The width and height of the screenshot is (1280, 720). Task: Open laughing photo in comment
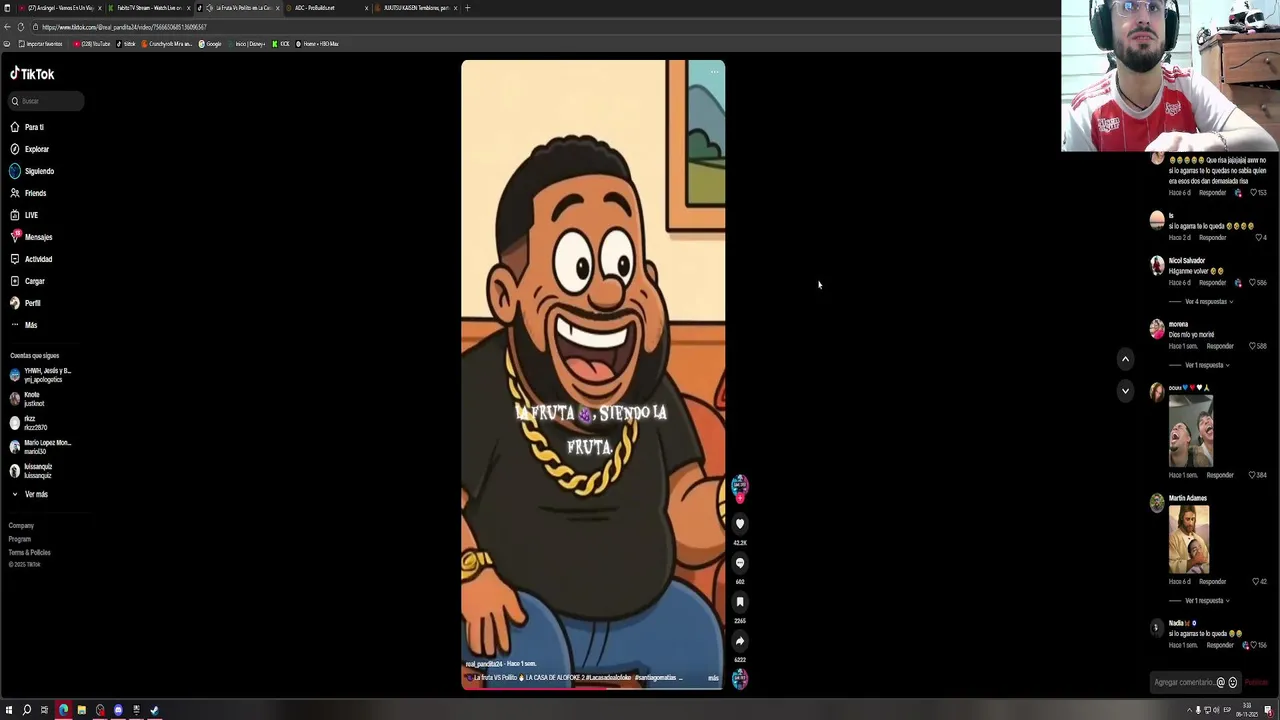point(1190,431)
